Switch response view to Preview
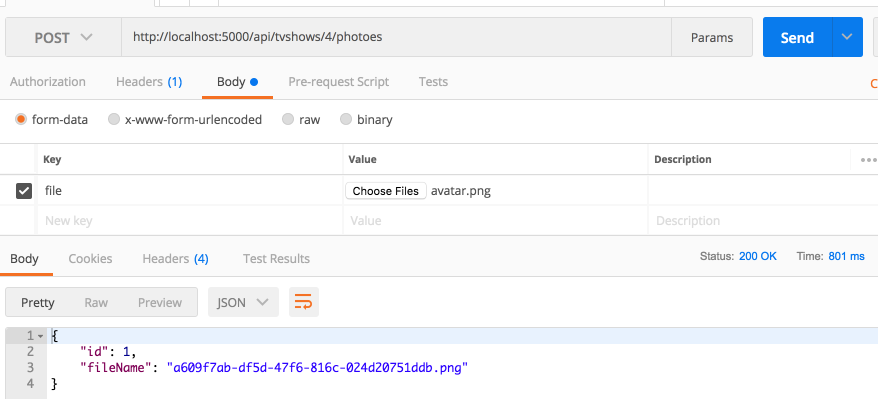 (160, 302)
